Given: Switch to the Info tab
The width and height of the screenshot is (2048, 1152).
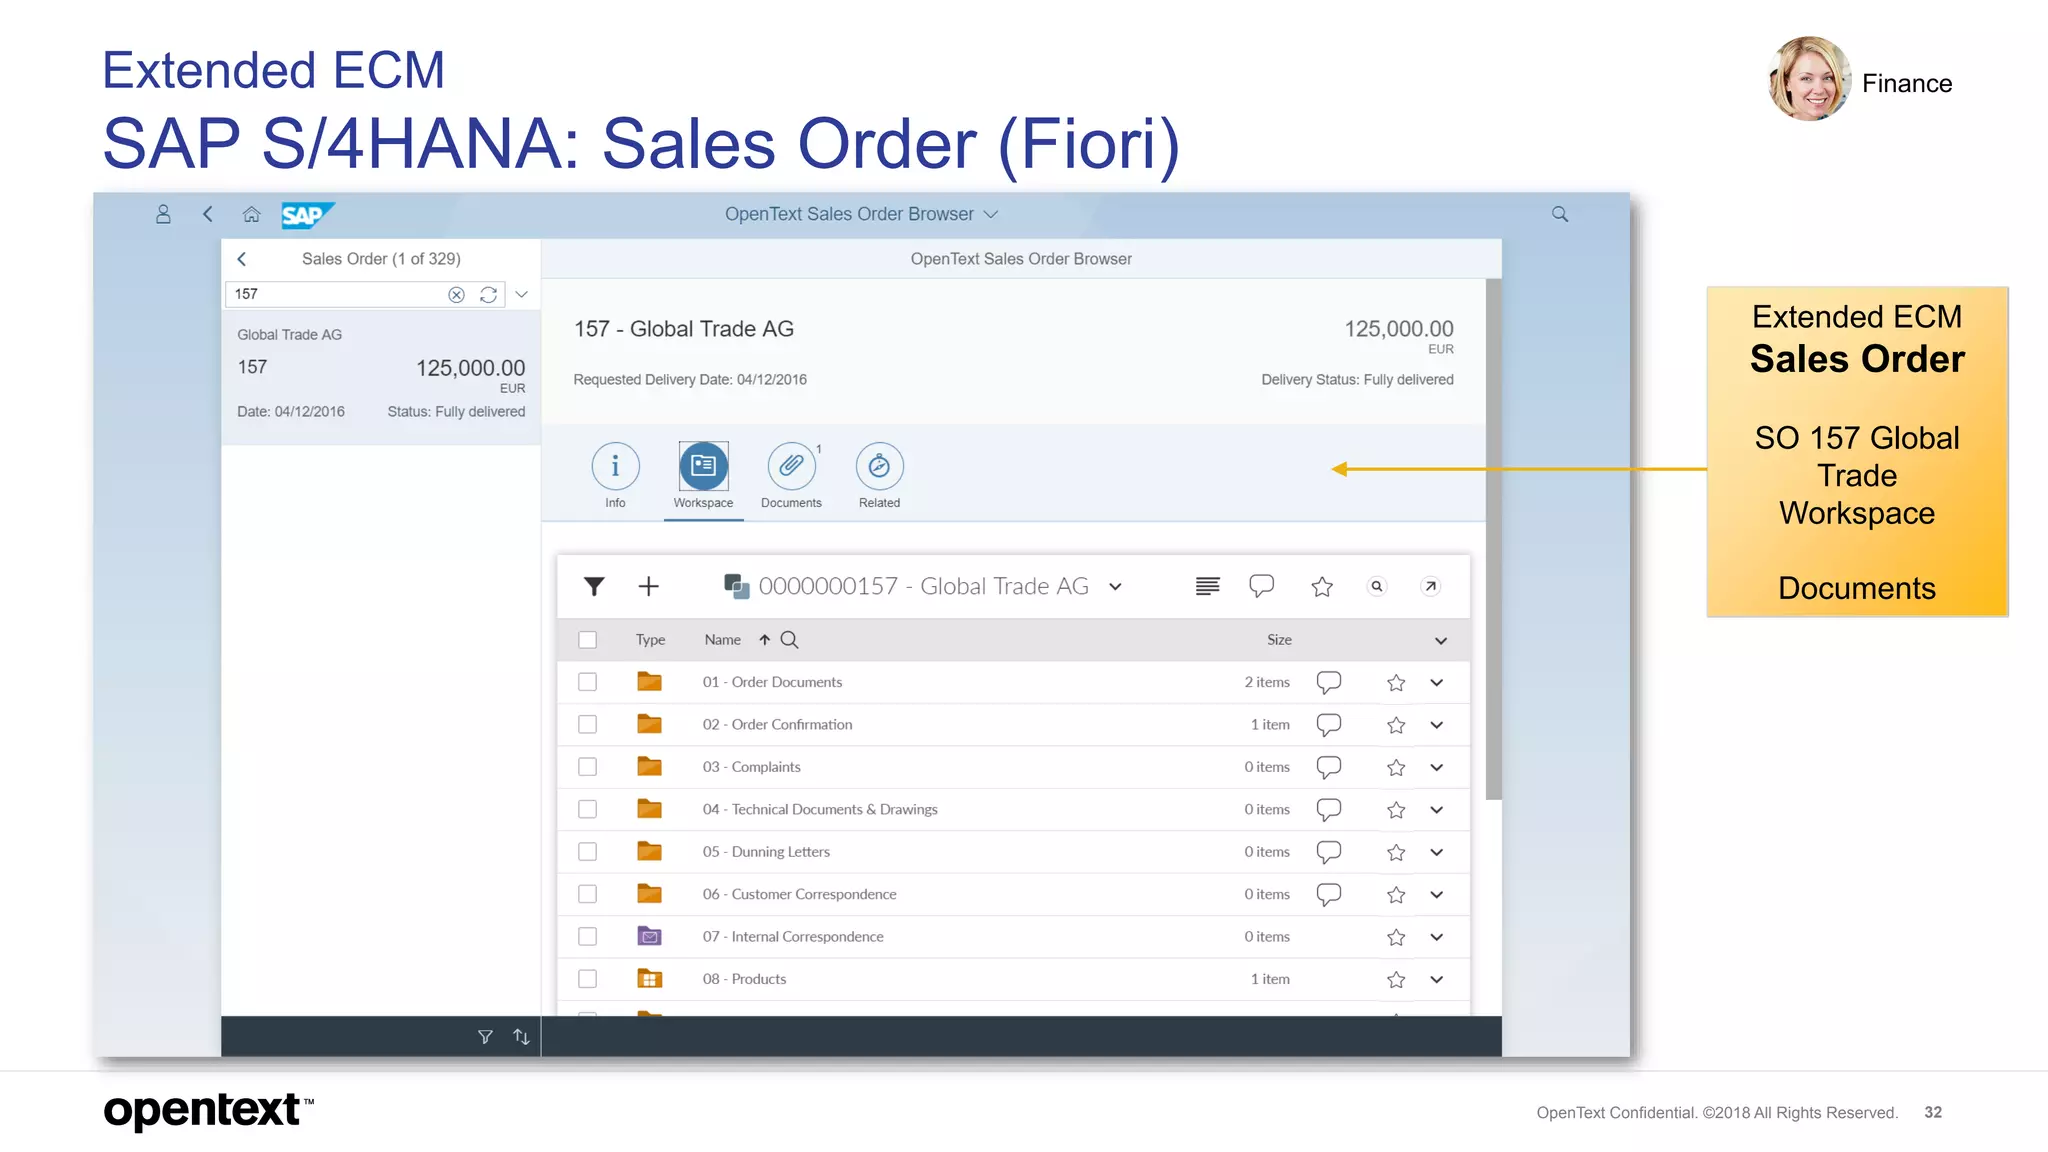Looking at the screenshot, I should pyautogui.click(x=615, y=476).
